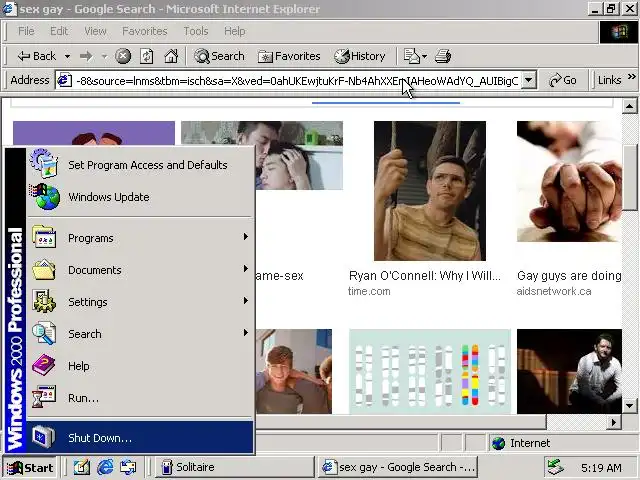Open Help from the Start menu
Viewport: 640px width, 480px height.
coord(140,366)
